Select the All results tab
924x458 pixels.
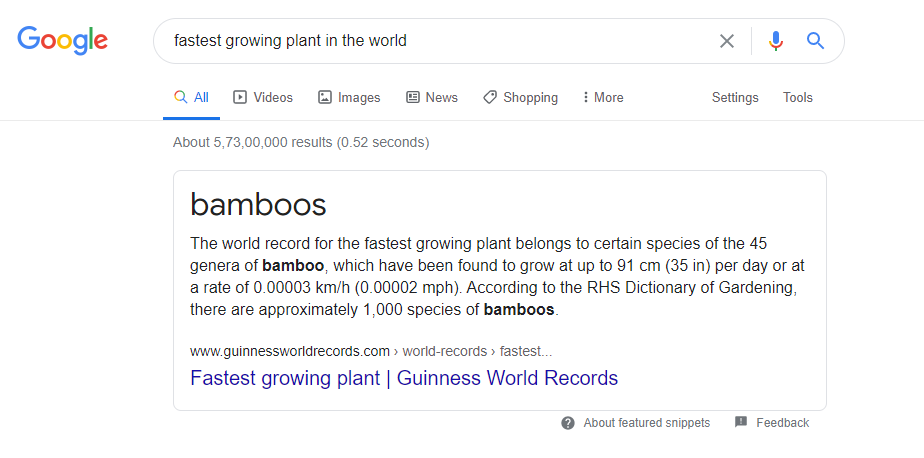[192, 98]
